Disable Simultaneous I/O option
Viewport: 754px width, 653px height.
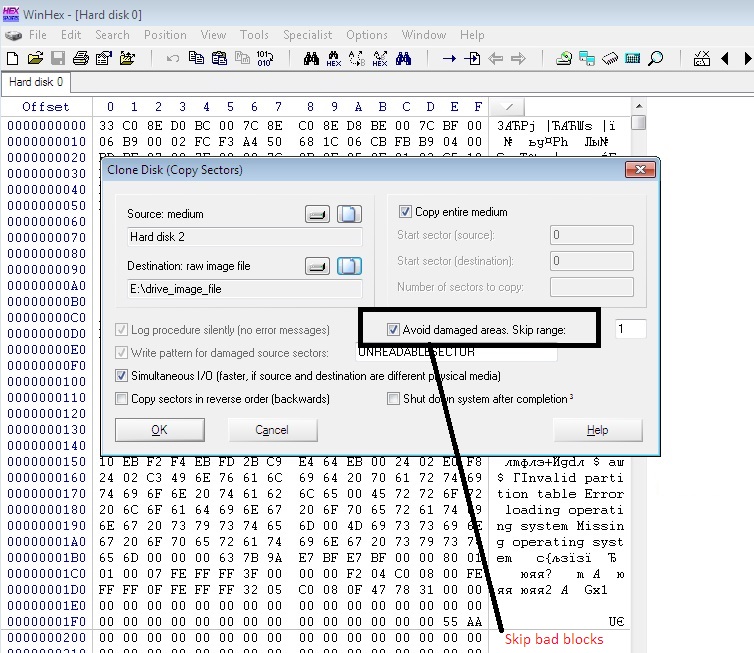click(122, 376)
